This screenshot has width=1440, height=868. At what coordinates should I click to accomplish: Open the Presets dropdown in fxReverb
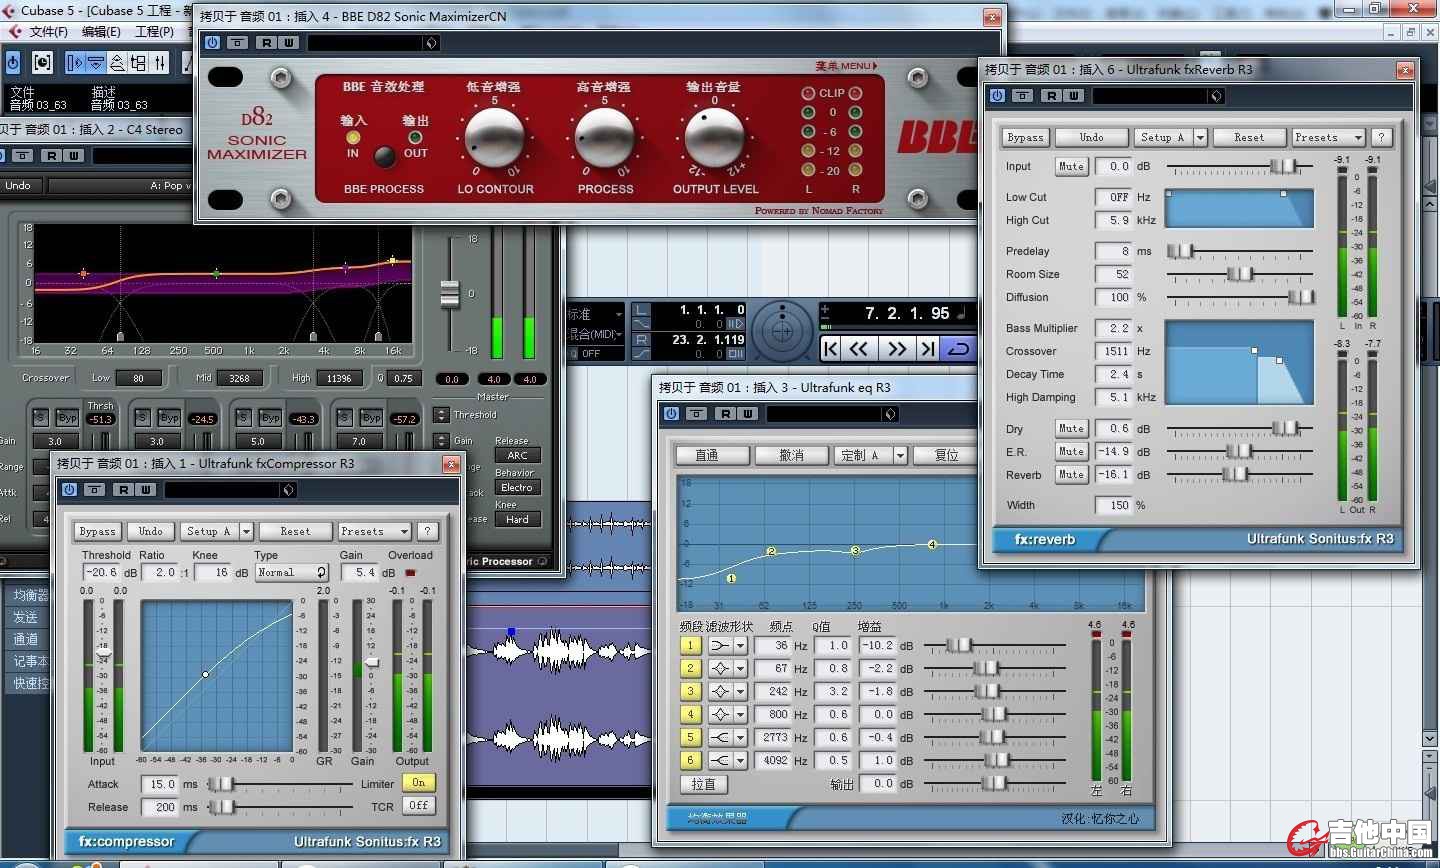click(x=1327, y=137)
